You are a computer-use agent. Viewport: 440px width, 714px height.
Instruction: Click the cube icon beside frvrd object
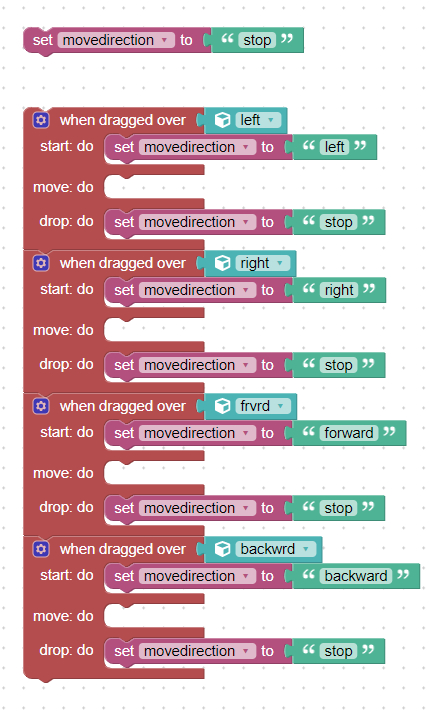[x=223, y=407]
